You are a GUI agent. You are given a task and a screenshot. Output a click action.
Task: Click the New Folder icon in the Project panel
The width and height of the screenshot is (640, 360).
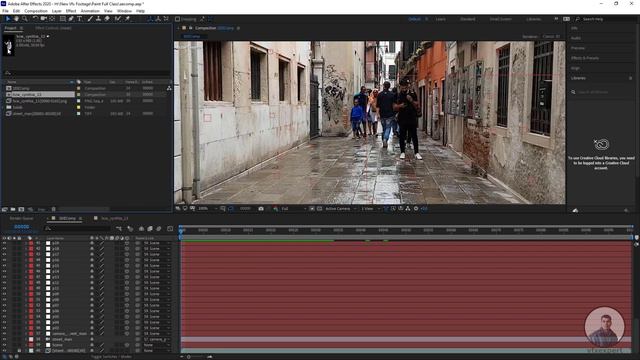tap(13, 209)
